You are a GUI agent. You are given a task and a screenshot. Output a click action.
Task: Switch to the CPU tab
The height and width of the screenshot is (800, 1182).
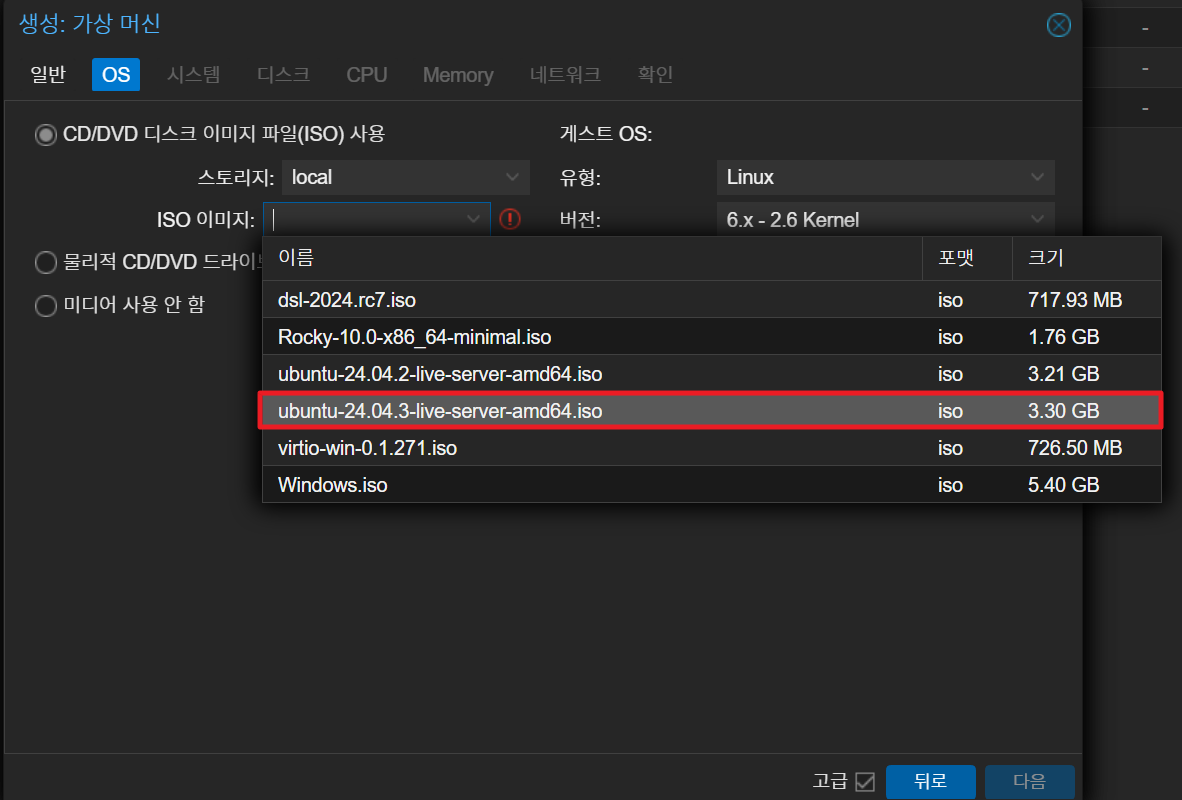coord(366,75)
